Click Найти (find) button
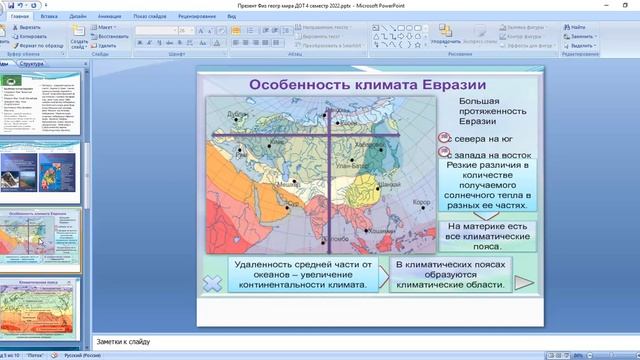The image size is (640, 360). point(575,27)
